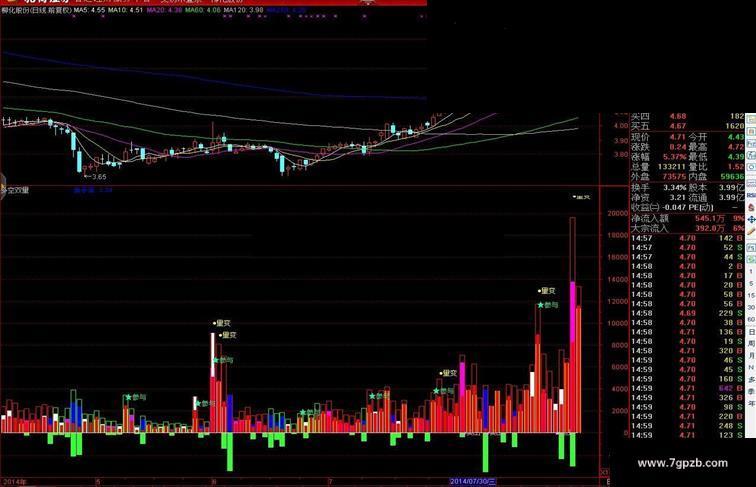Select the 14:59 trade with 642 B
This screenshot has height=487, width=756.
tap(688, 389)
